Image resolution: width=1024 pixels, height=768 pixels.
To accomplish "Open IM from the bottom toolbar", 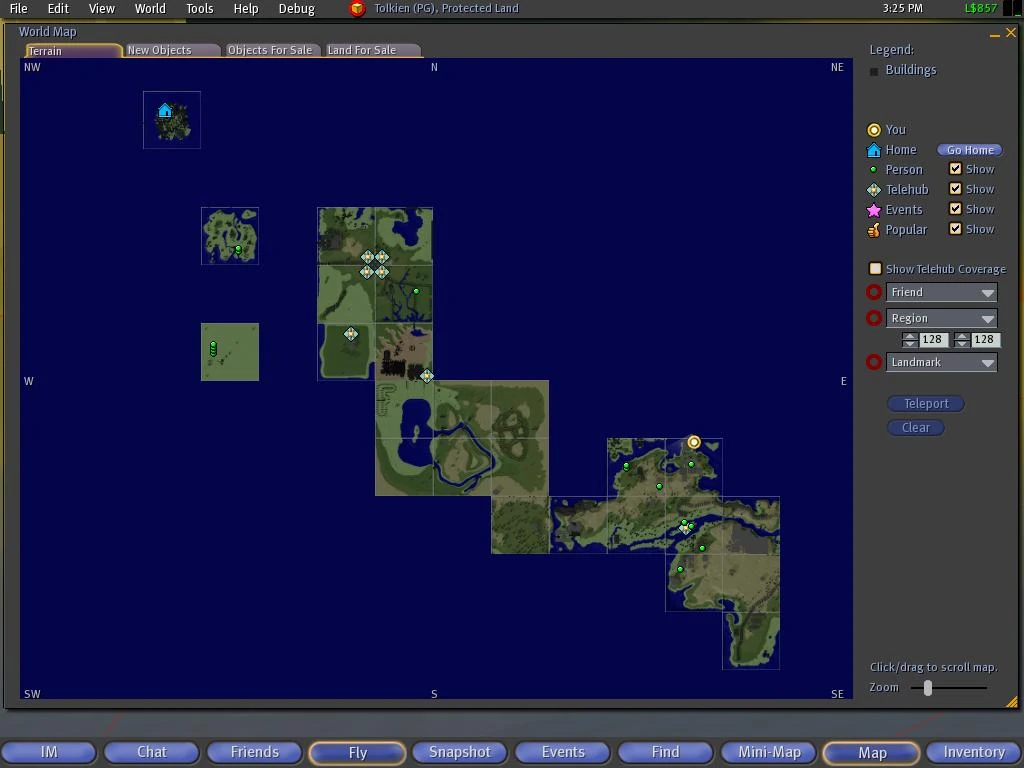I will coord(48,752).
